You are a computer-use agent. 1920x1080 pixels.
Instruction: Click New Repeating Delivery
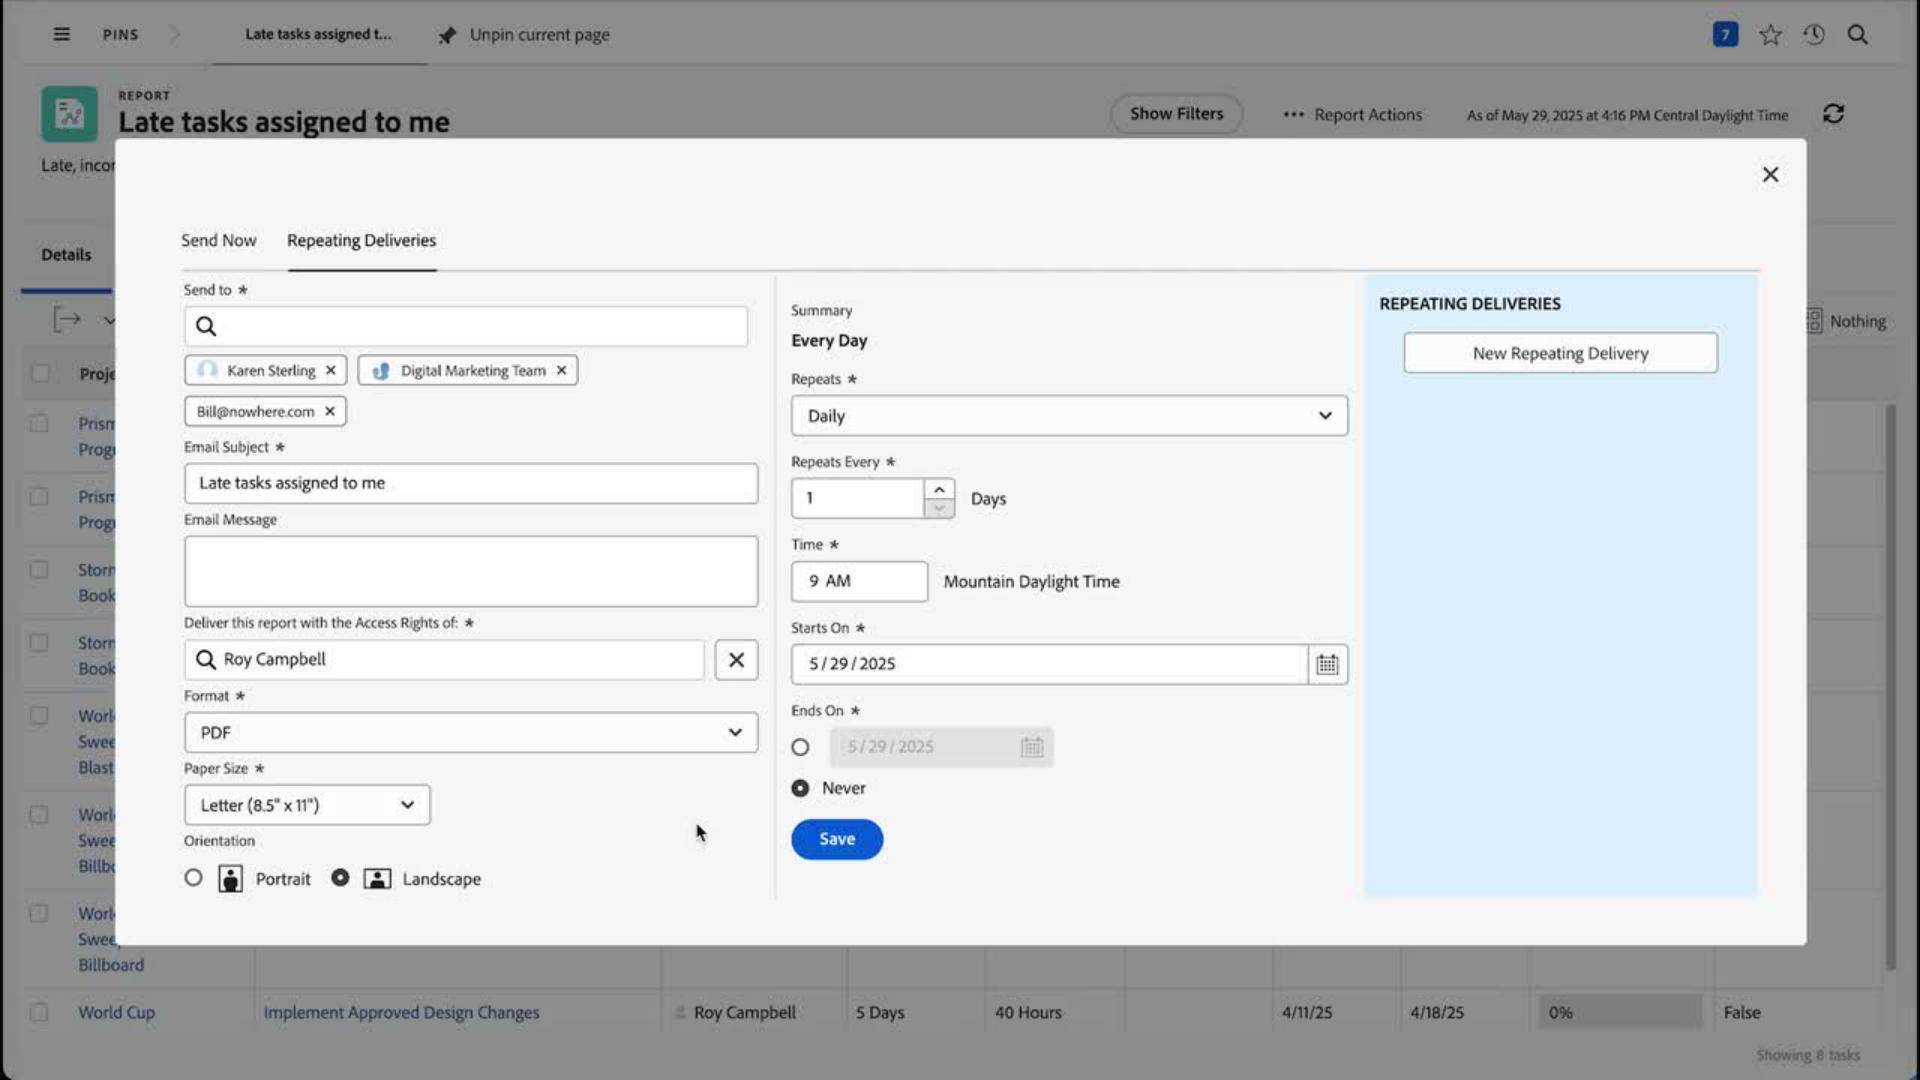(1560, 352)
